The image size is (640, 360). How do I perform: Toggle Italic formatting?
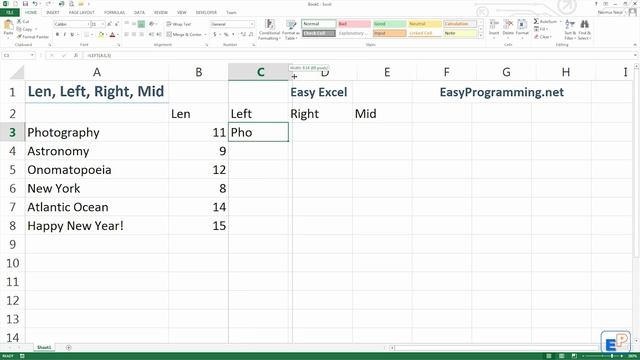[64, 35]
